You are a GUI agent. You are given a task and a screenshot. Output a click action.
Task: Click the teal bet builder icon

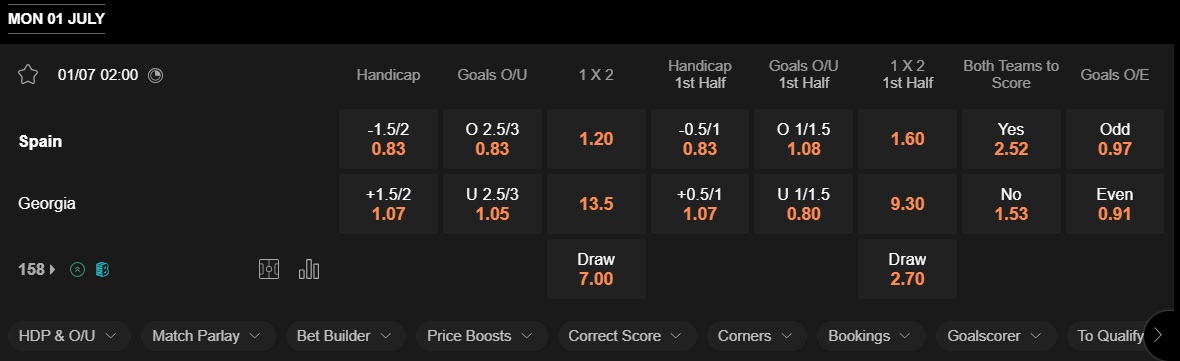(102, 269)
